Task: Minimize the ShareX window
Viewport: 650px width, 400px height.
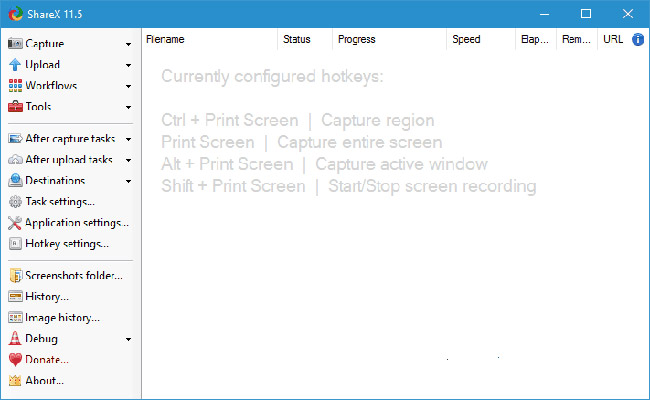Action: 545,14
